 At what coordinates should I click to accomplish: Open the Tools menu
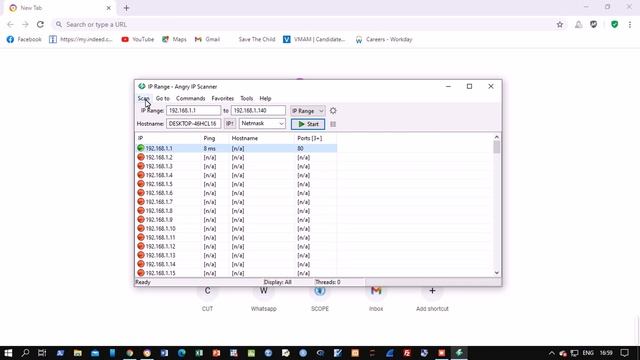click(247, 98)
